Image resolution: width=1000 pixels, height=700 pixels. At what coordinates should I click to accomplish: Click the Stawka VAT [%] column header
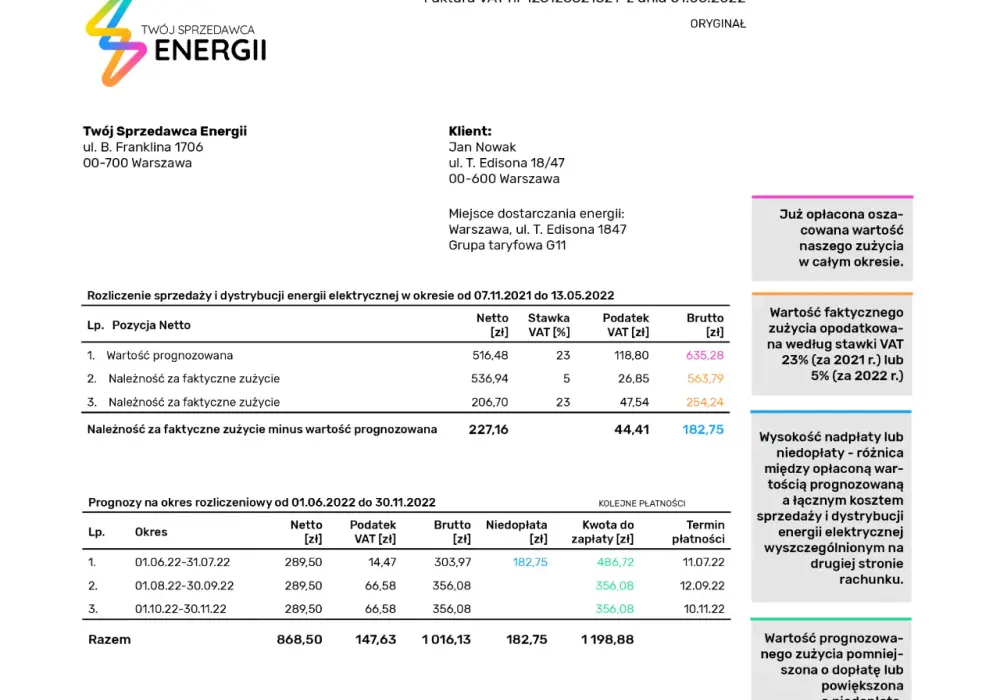548,325
